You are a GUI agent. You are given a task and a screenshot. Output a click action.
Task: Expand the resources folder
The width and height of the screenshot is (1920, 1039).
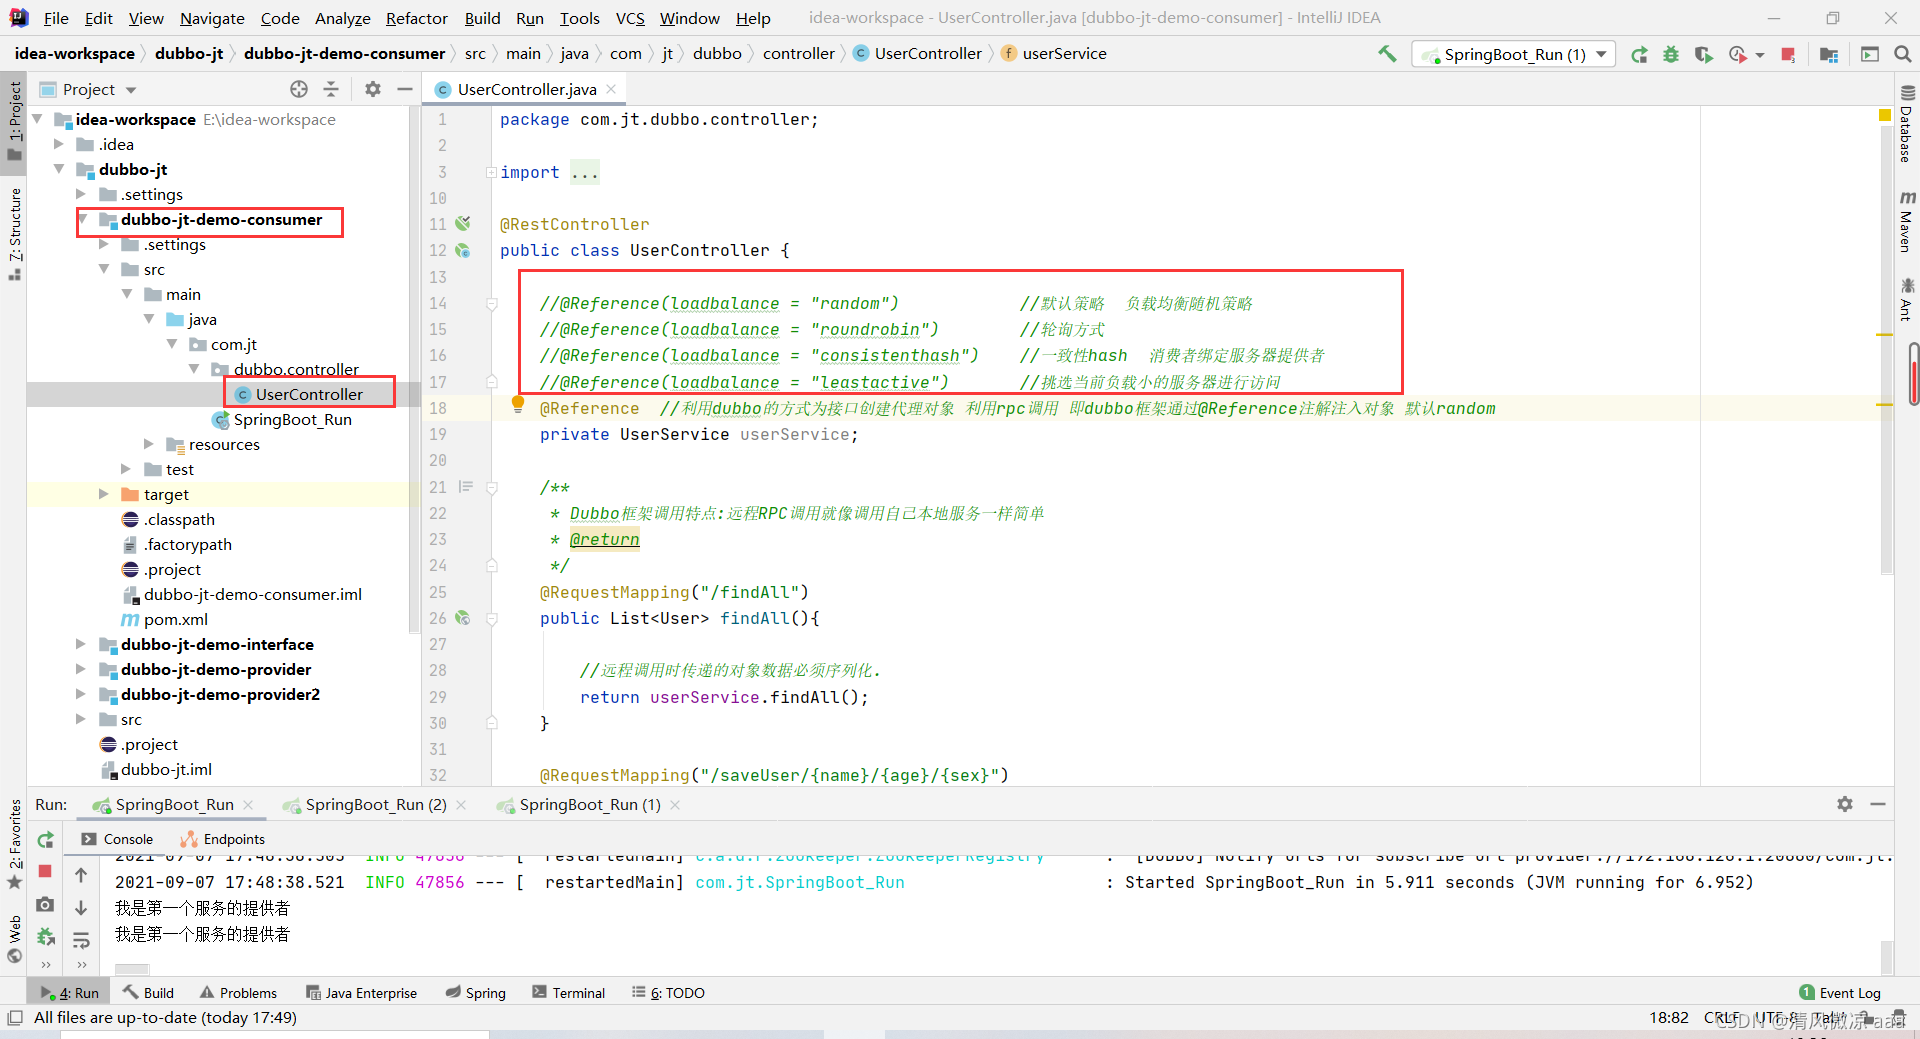coord(149,444)
